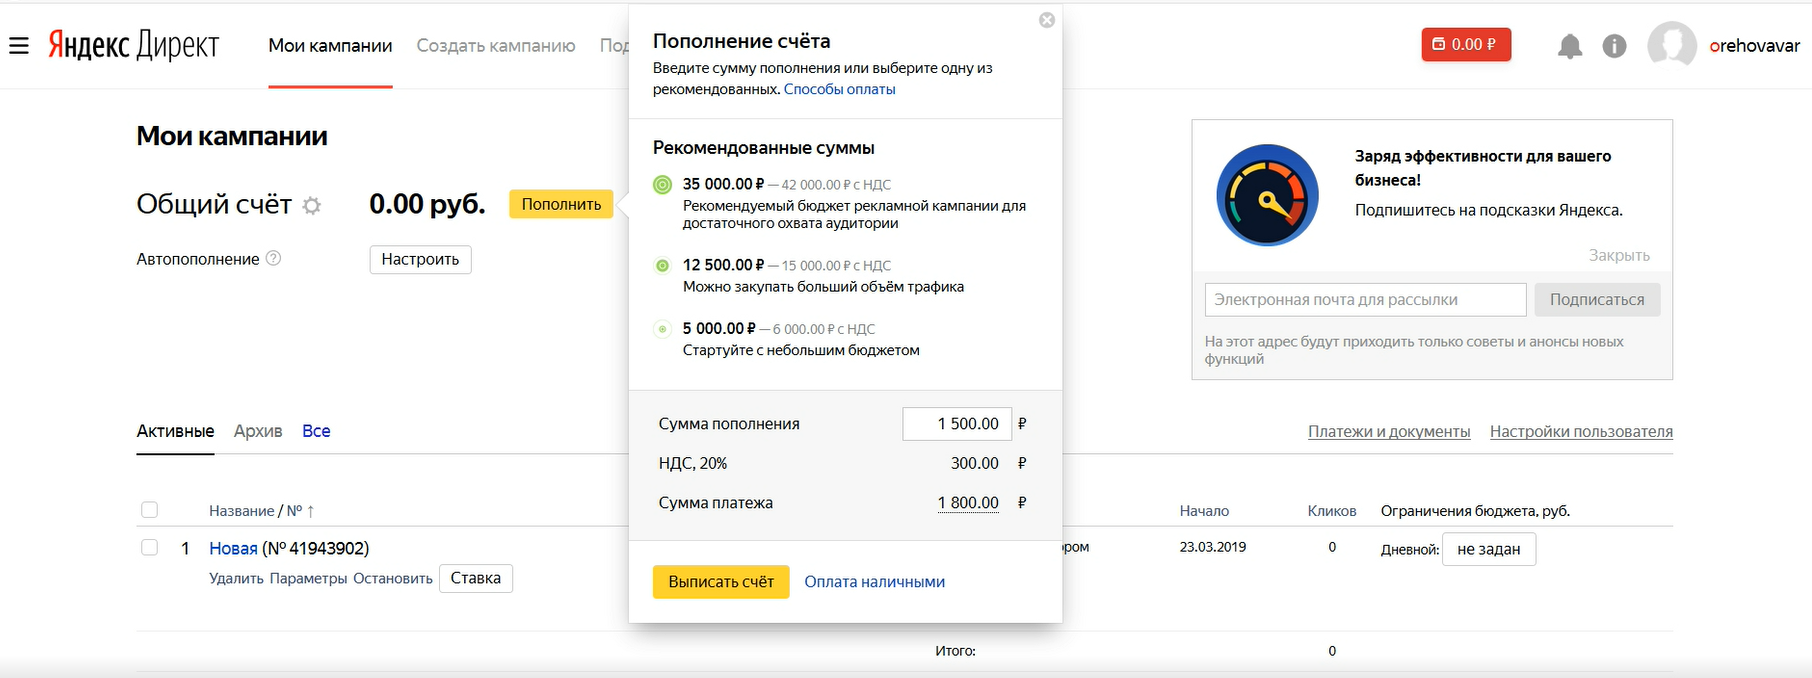Open the info circle icon

[1614, 46]
